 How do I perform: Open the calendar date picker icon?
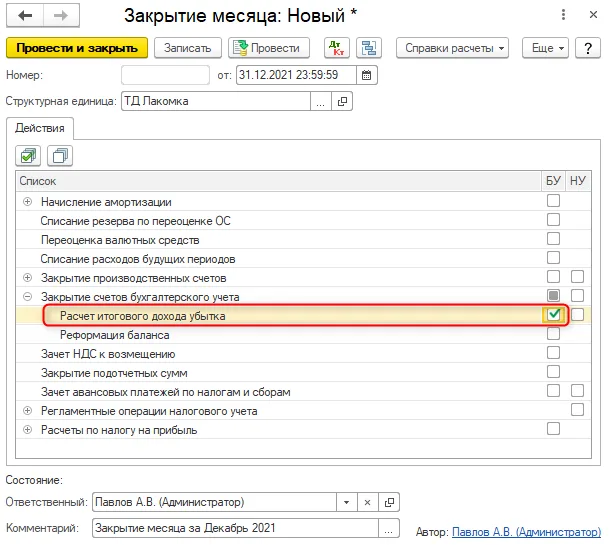366,75
